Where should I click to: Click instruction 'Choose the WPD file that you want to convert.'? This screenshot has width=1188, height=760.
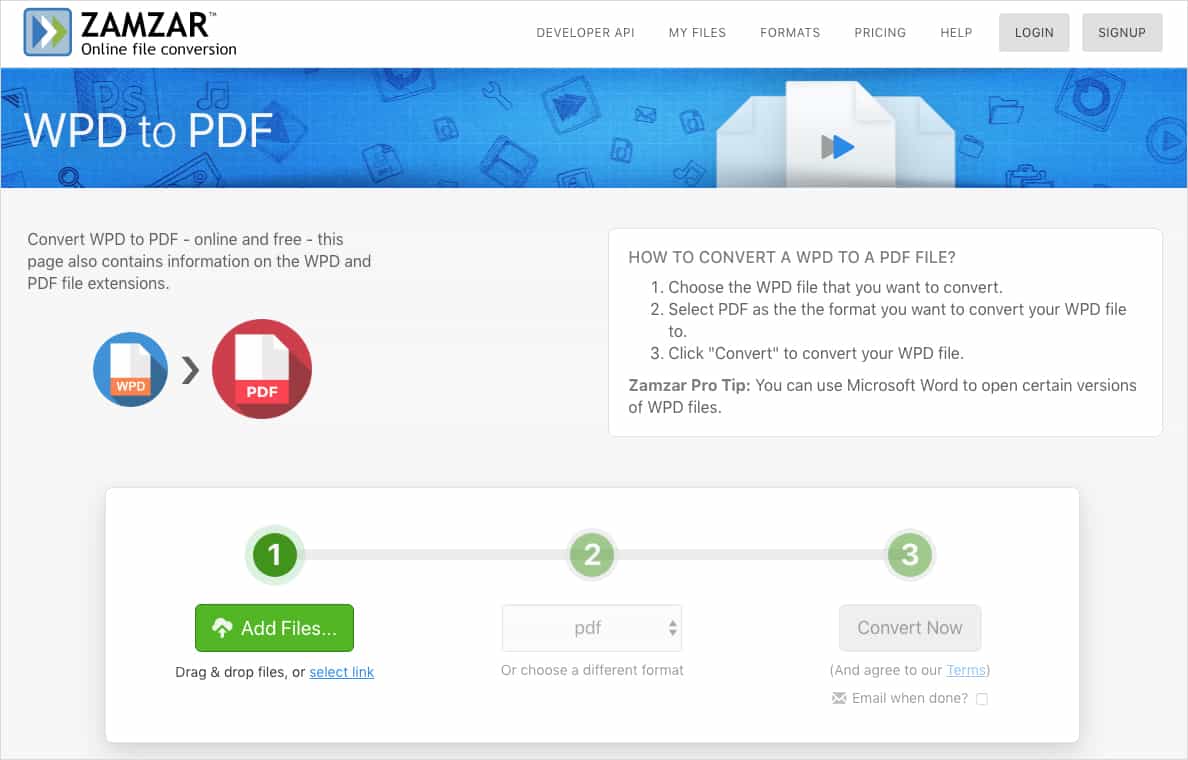click(x=835, y=287)
